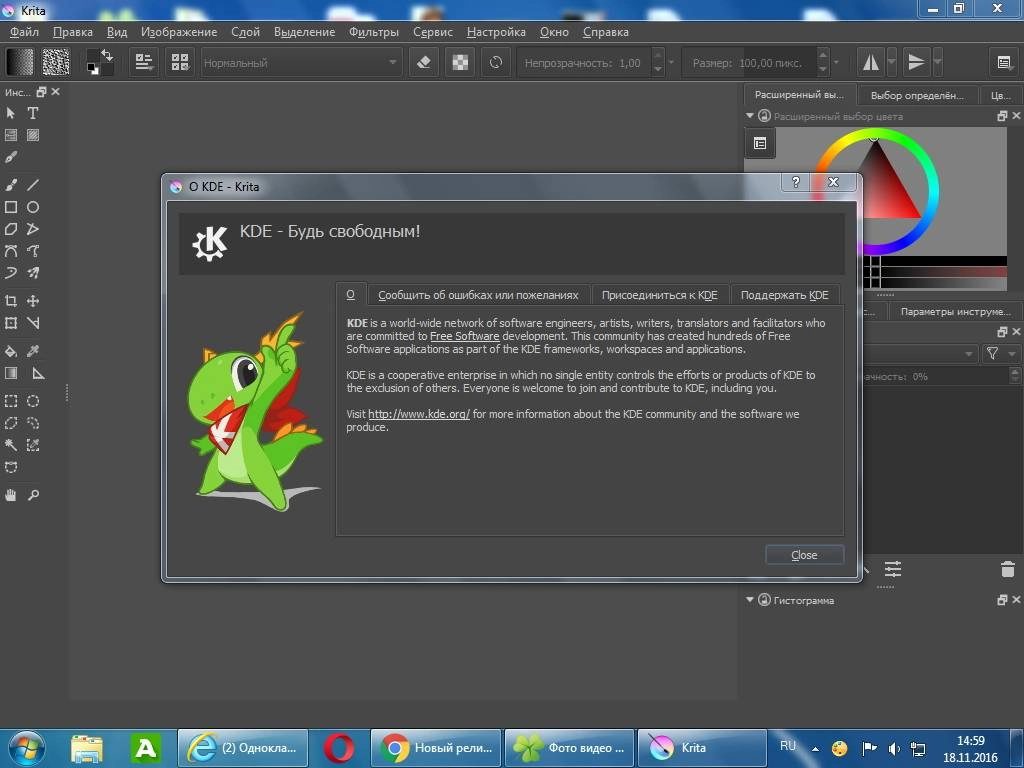Select the multibrush tool
This screenshot has width=1024, height=768.
coord(33,273)
